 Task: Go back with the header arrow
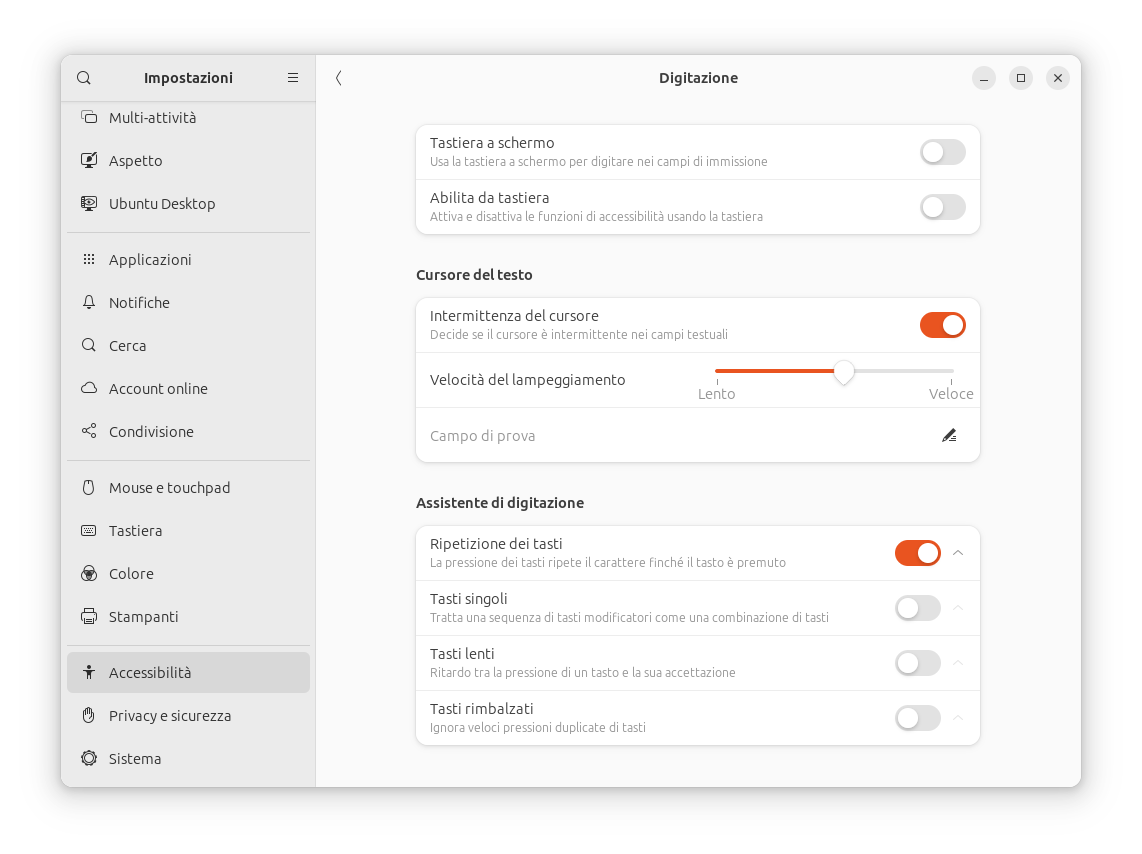click(339, 78)
